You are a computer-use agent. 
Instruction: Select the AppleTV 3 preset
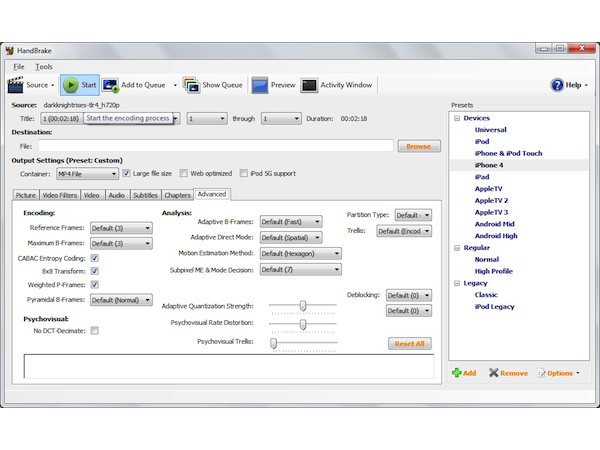[491, 212]
